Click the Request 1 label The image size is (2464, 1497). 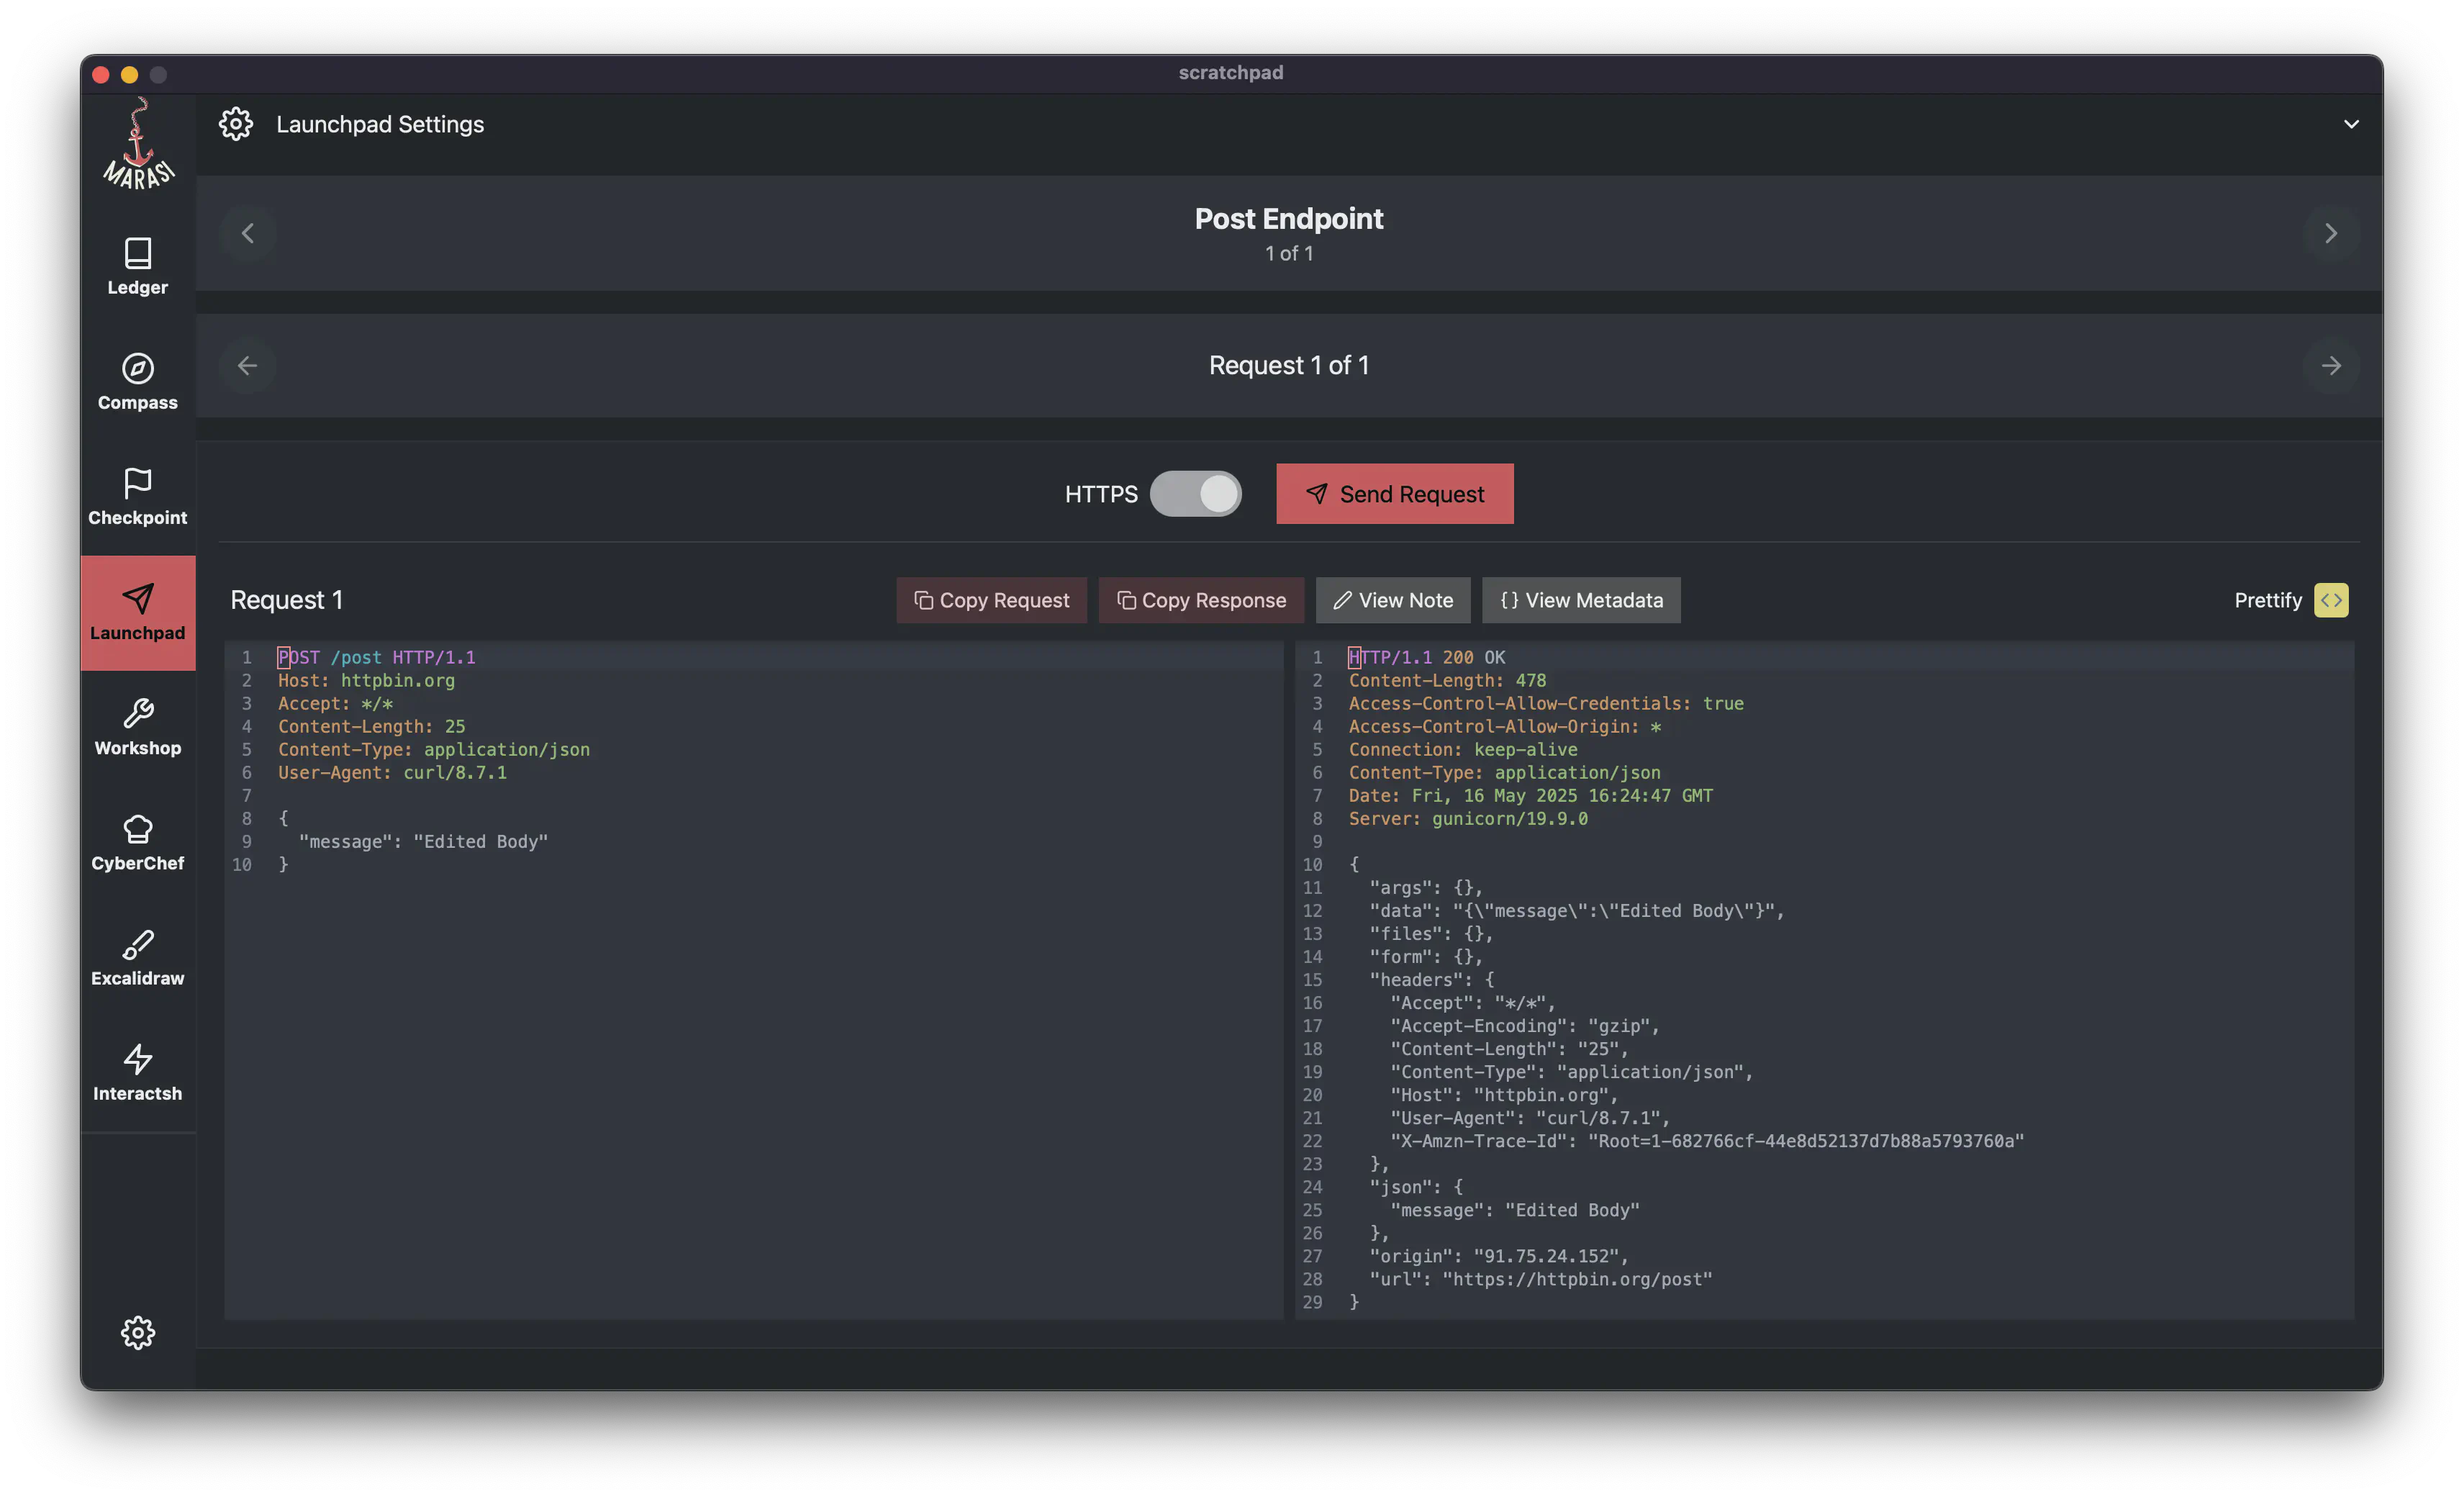pyautogui.click(x=286, y=599)
